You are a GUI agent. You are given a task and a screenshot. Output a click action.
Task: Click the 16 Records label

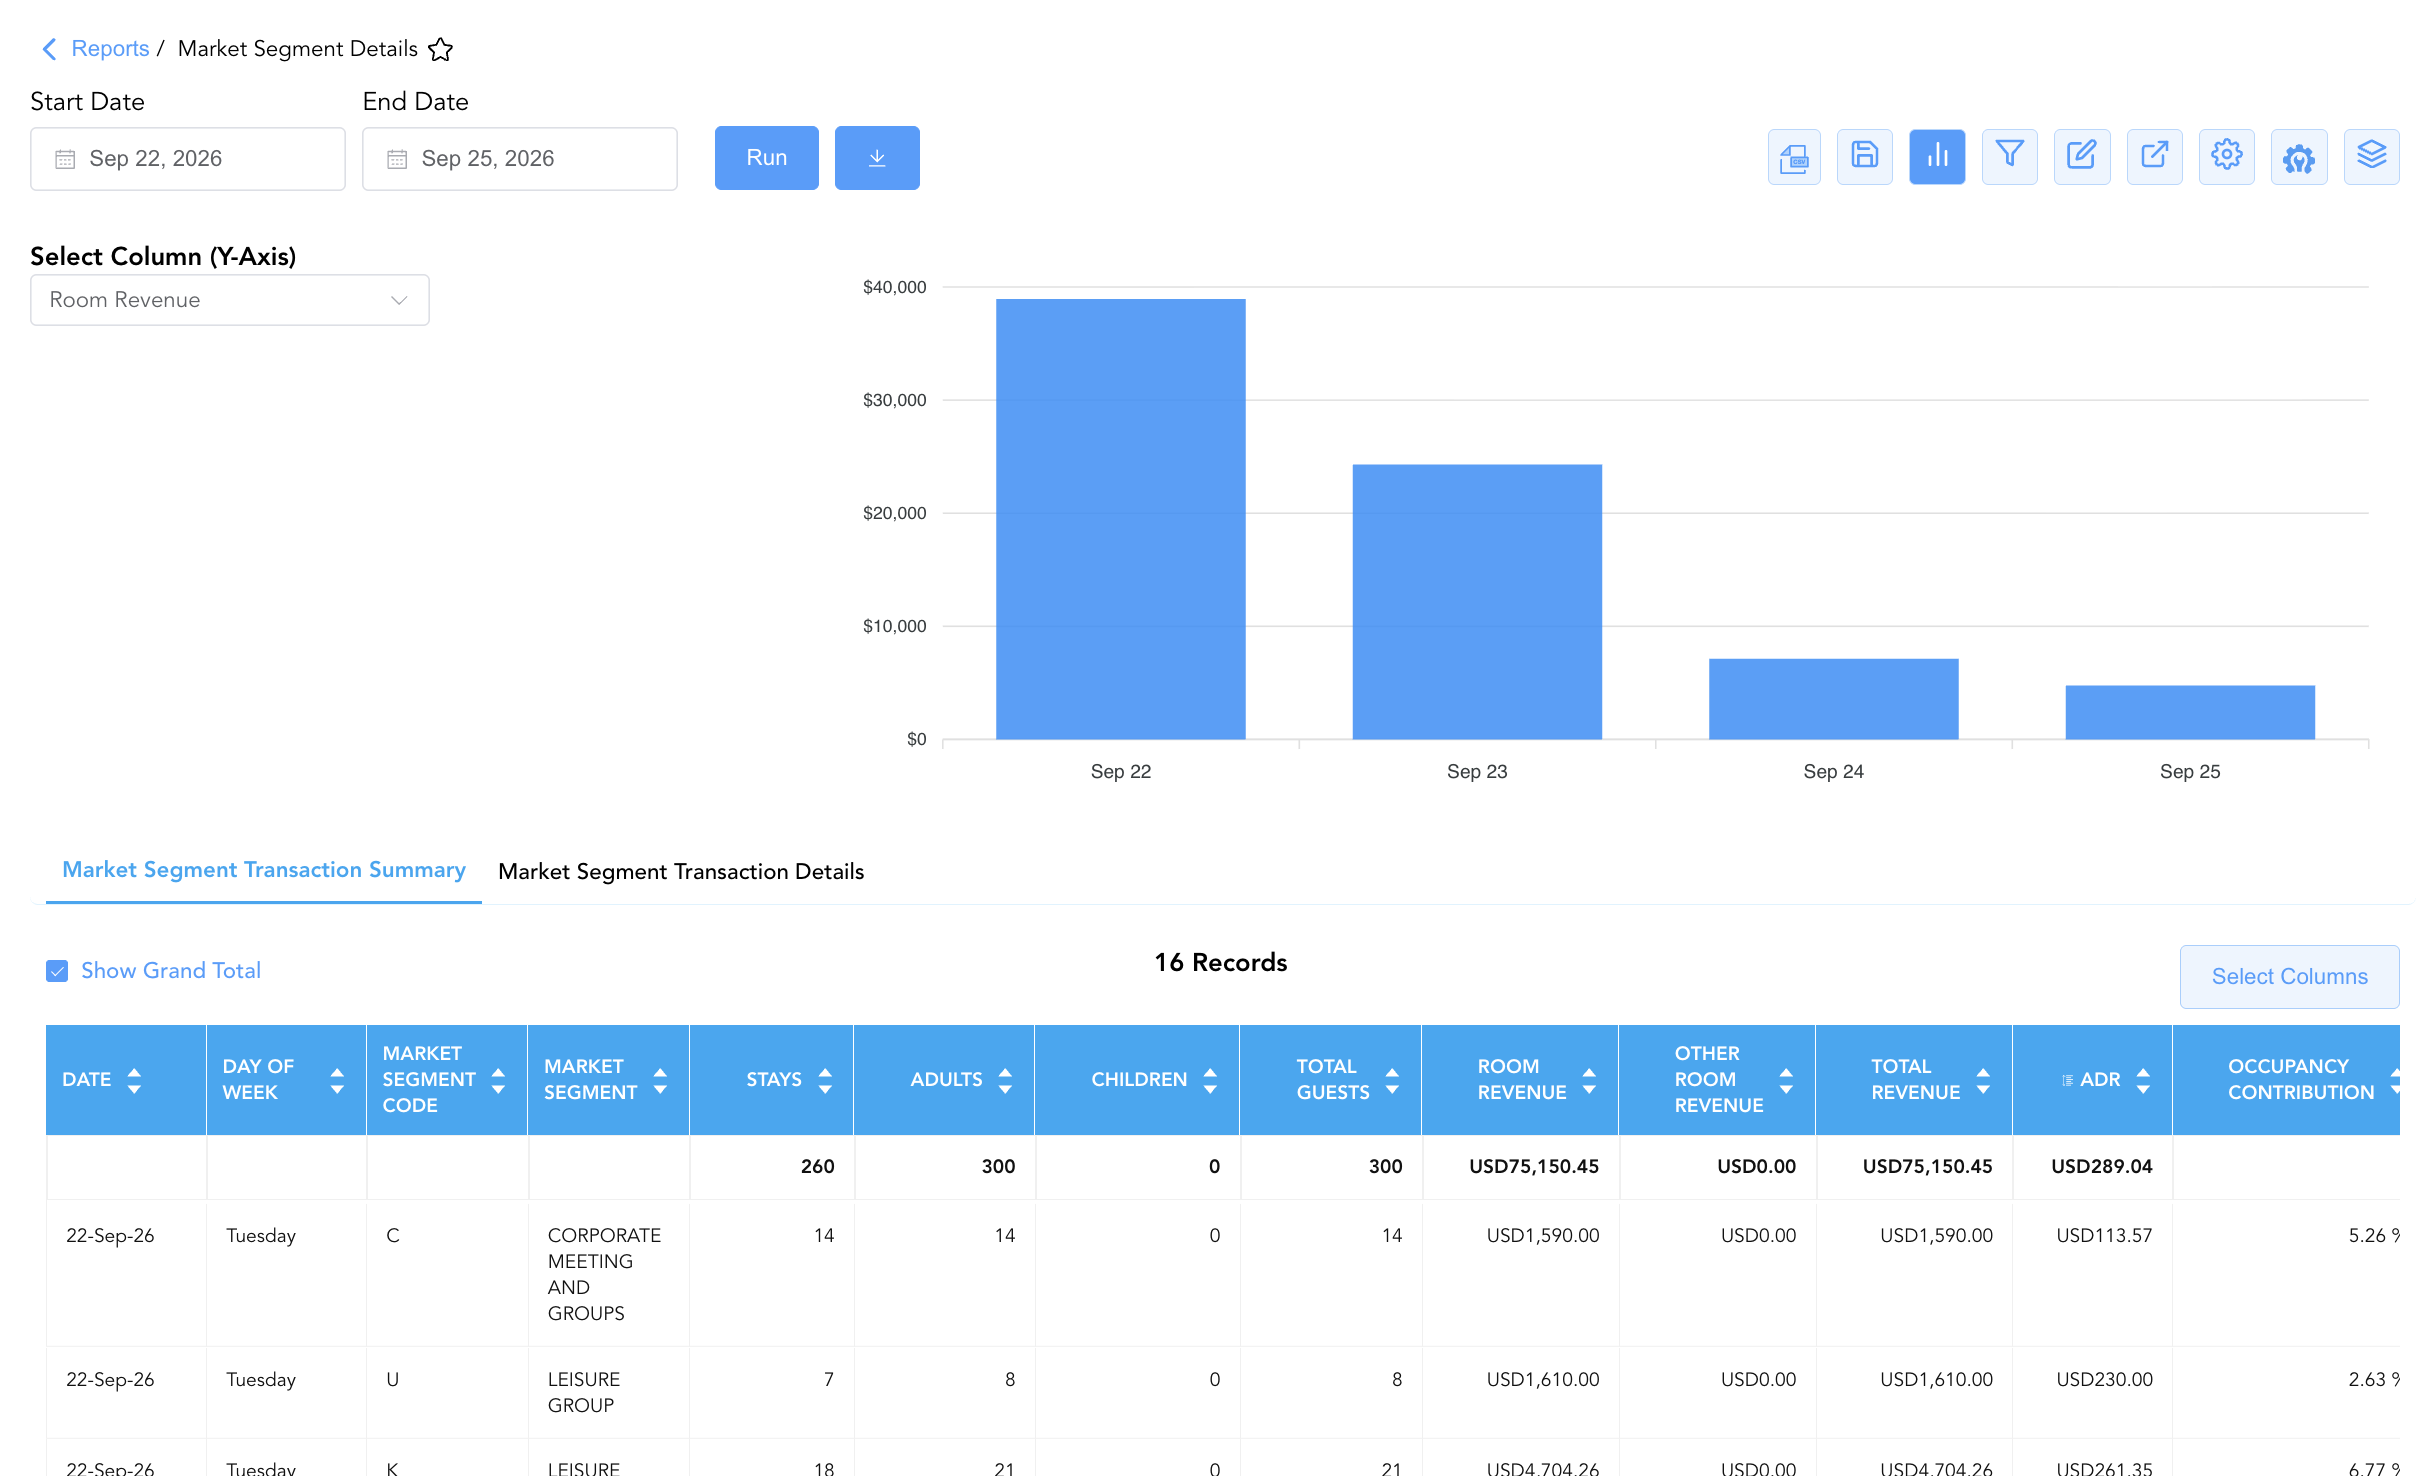1221,963
